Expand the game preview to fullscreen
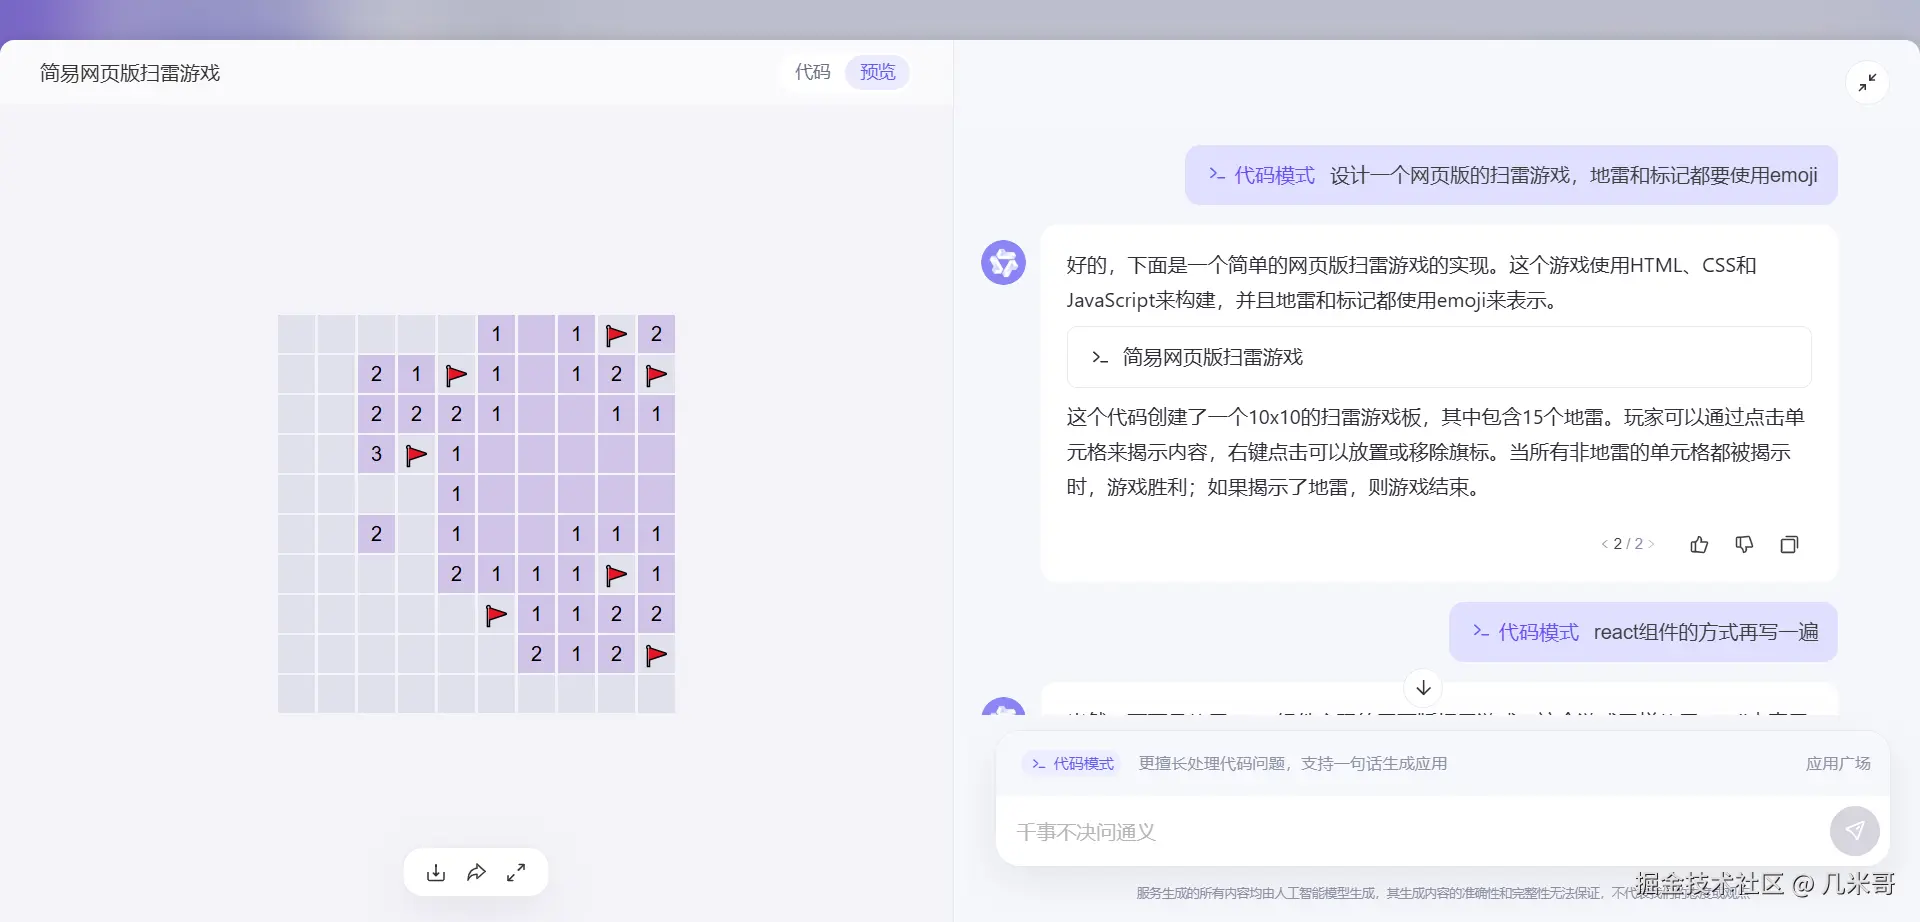The height and width of the screenshot is (922, 1920). coord(516,873)
